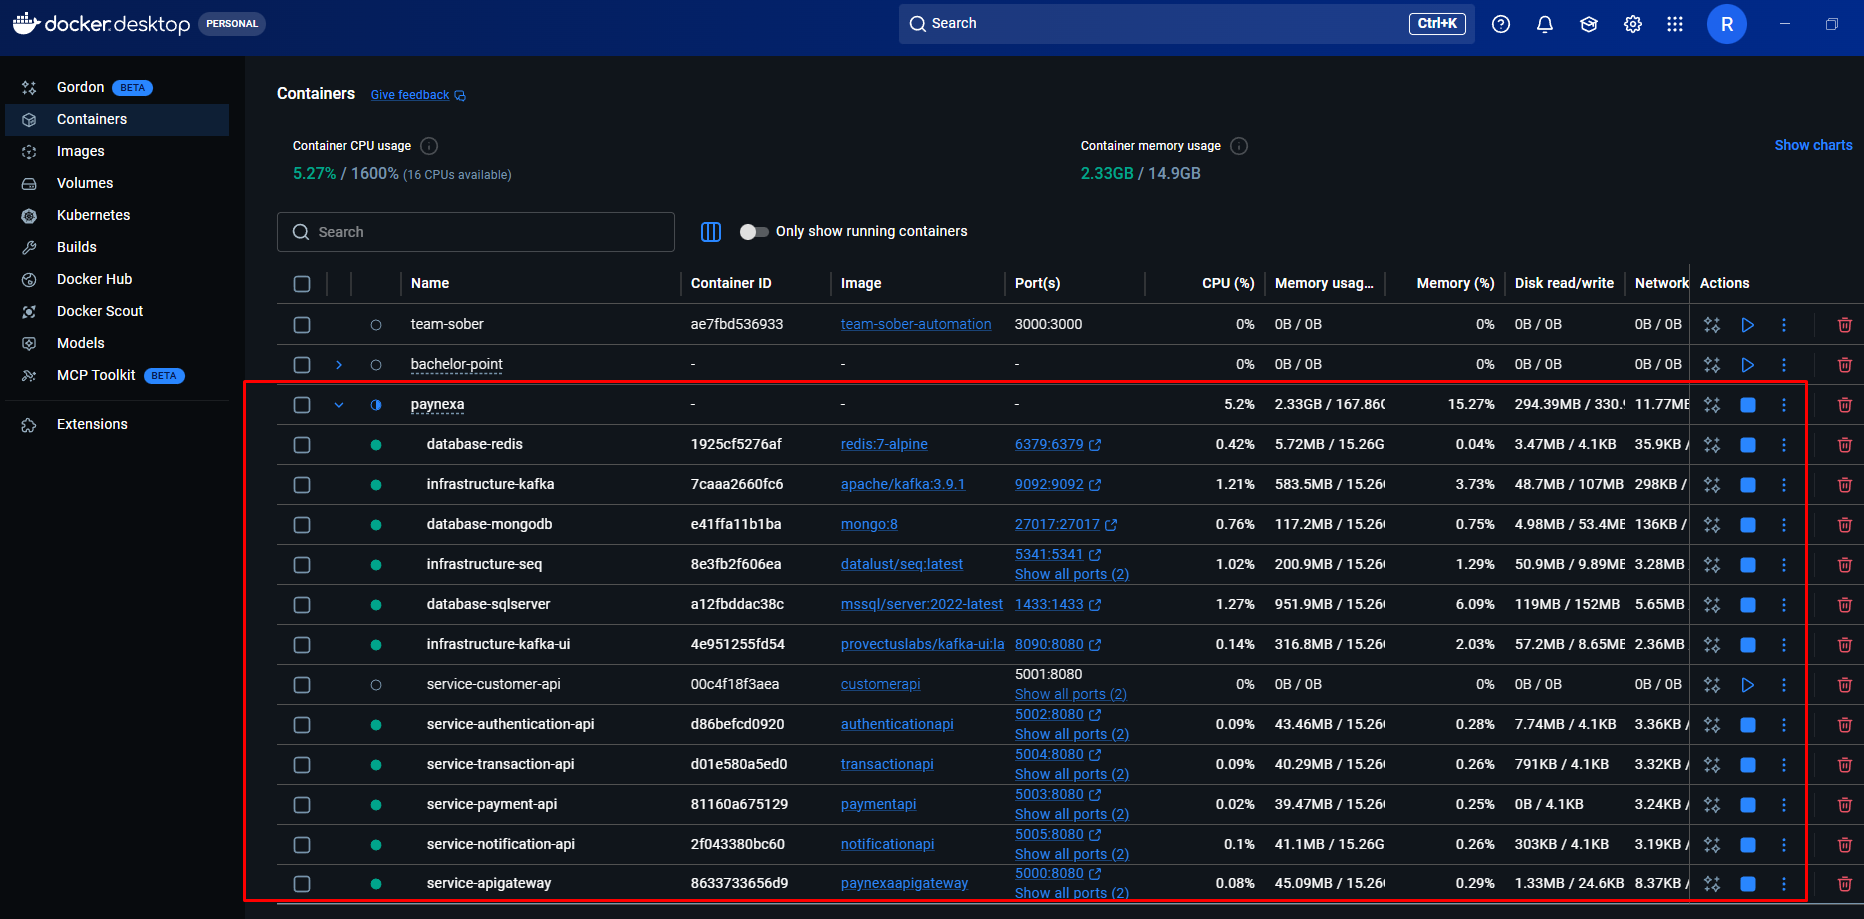This screenshot has width=1864, height=919.
Task: Expand the bachelor-point stack
Action: click(339, 365)
